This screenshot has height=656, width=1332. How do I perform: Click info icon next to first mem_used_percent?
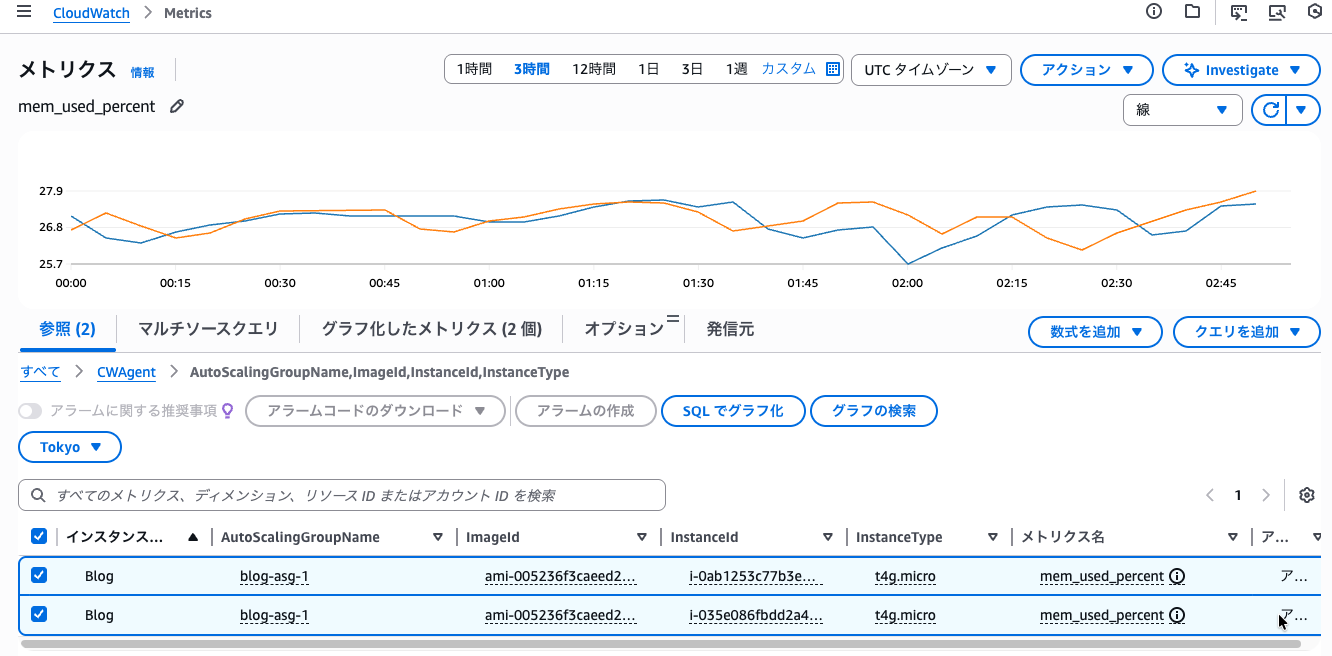point(1177,576)
